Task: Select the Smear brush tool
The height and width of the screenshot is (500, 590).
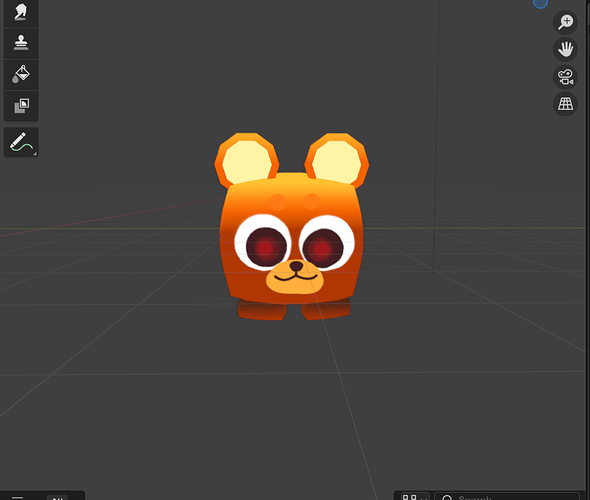Action: [21, 13]
